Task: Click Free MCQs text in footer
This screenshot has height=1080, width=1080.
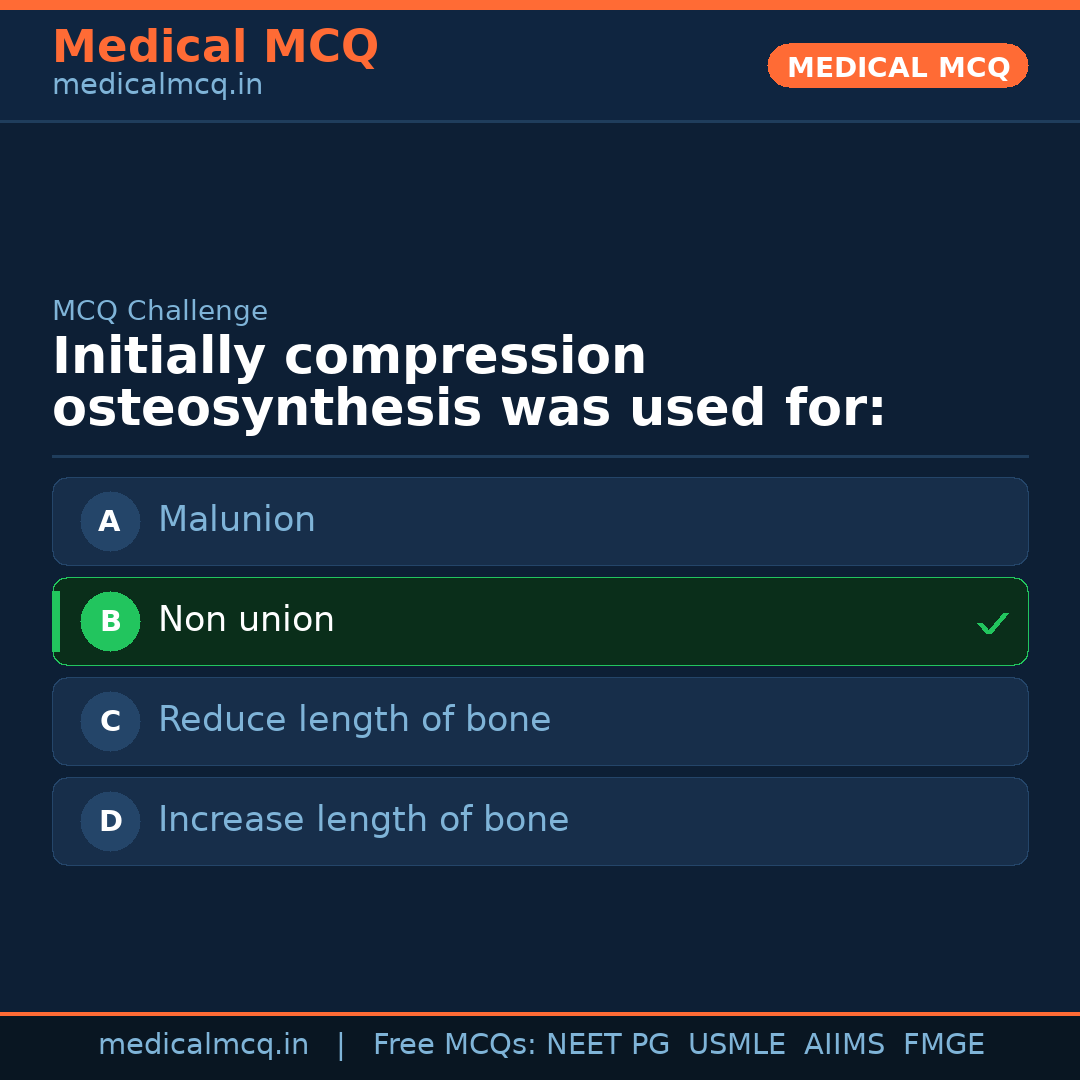Action: 454,1045
